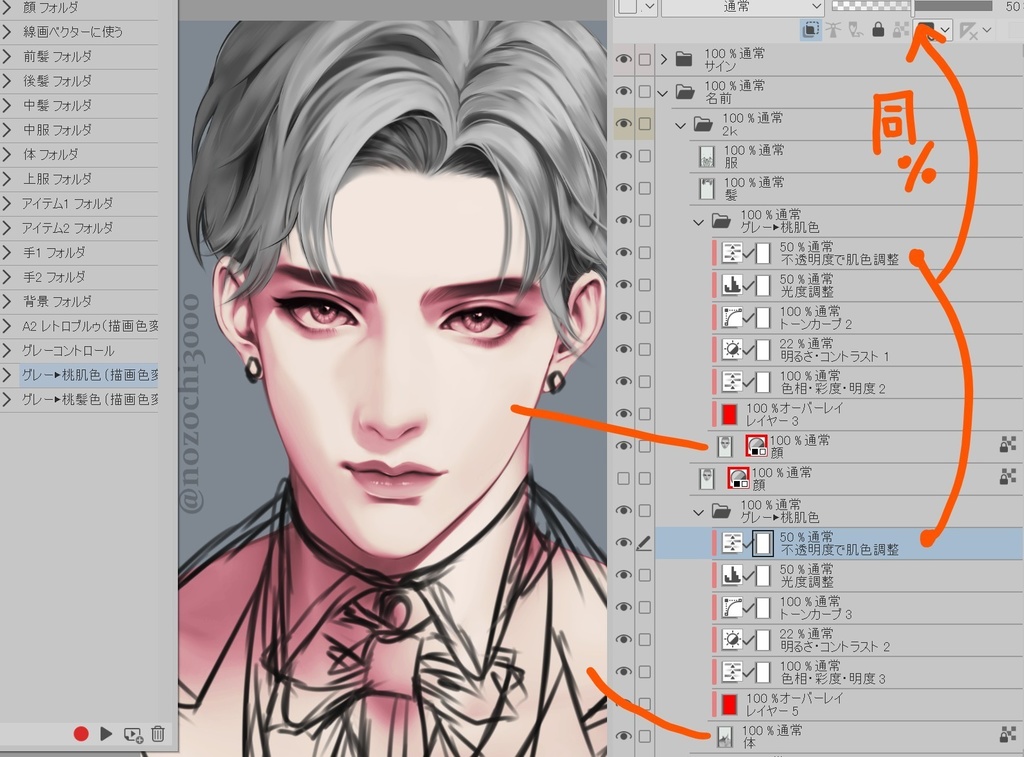1024x757 pixels.
Task: Click the Lock Layer padlock icon
Action: tap(878, 29)
